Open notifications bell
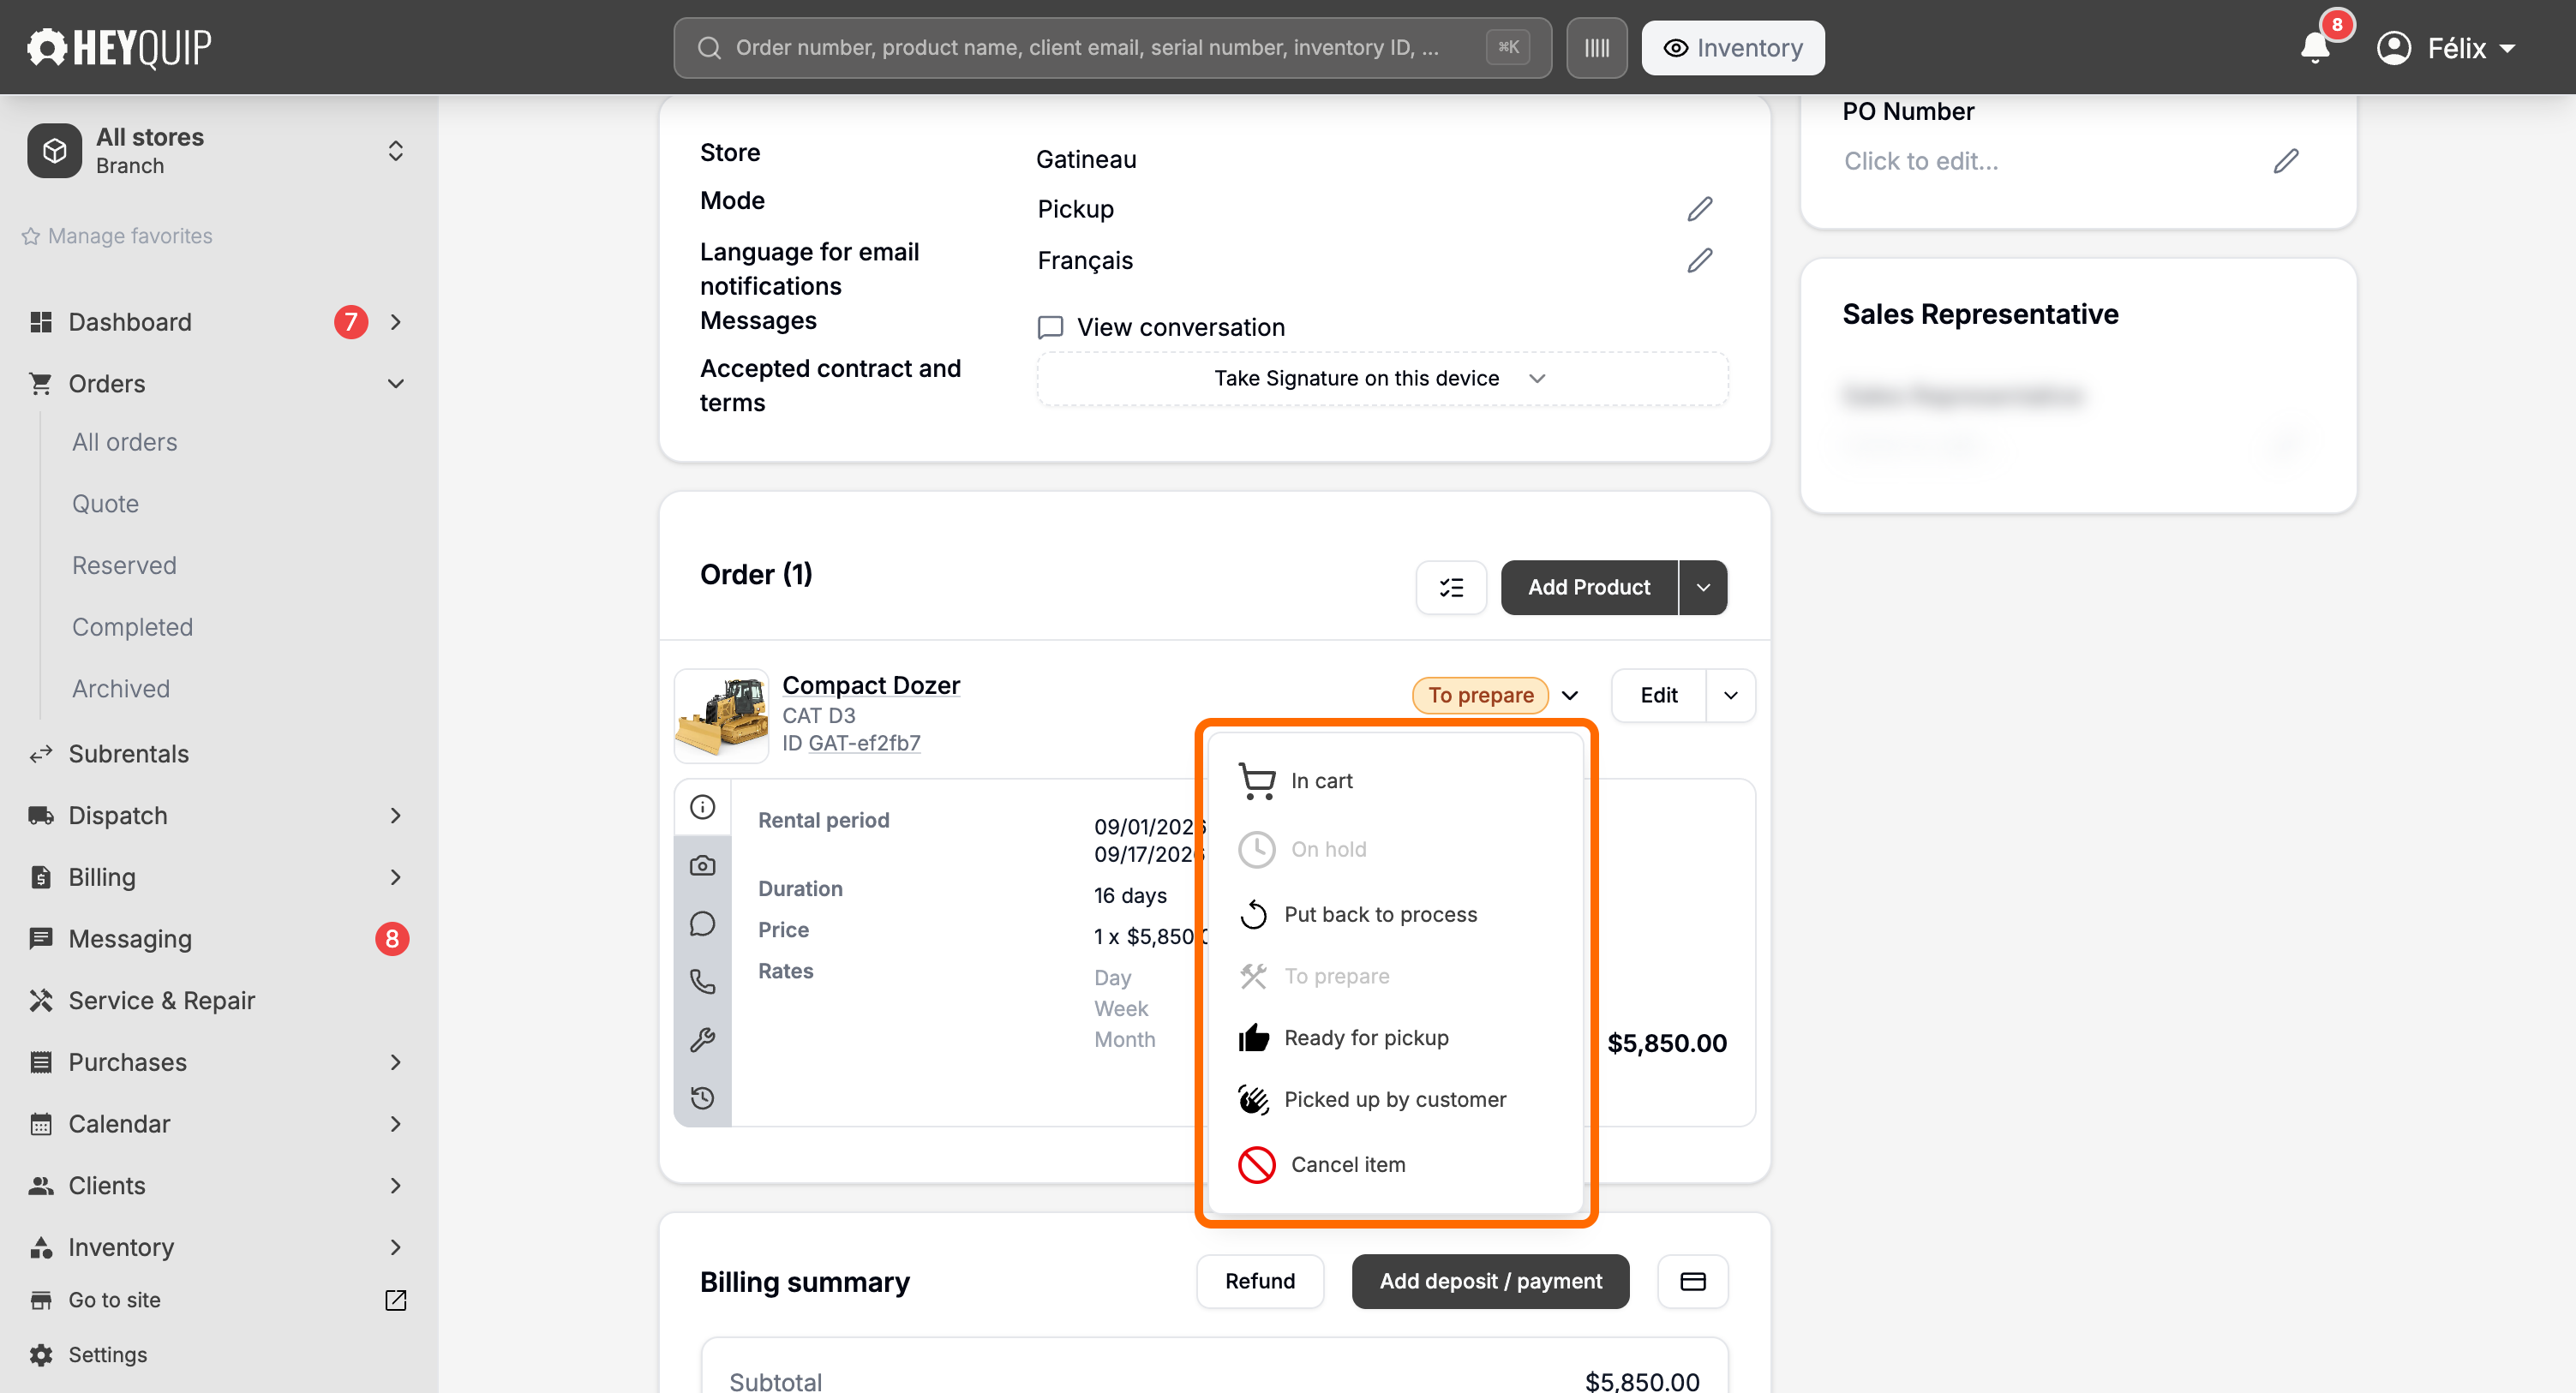The height and width of the screenshot is (1393, 2576). pyautogui.click(x=2315, y=47)
